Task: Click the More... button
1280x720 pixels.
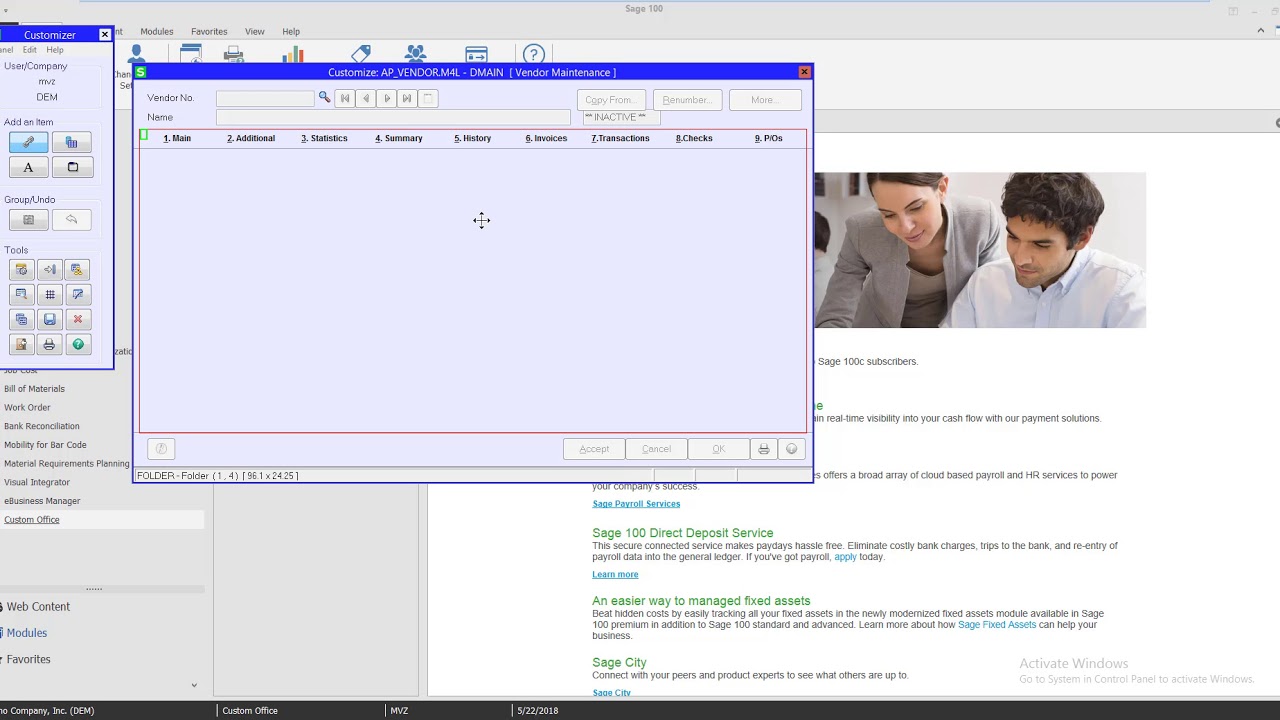Action: coord(764,100)
